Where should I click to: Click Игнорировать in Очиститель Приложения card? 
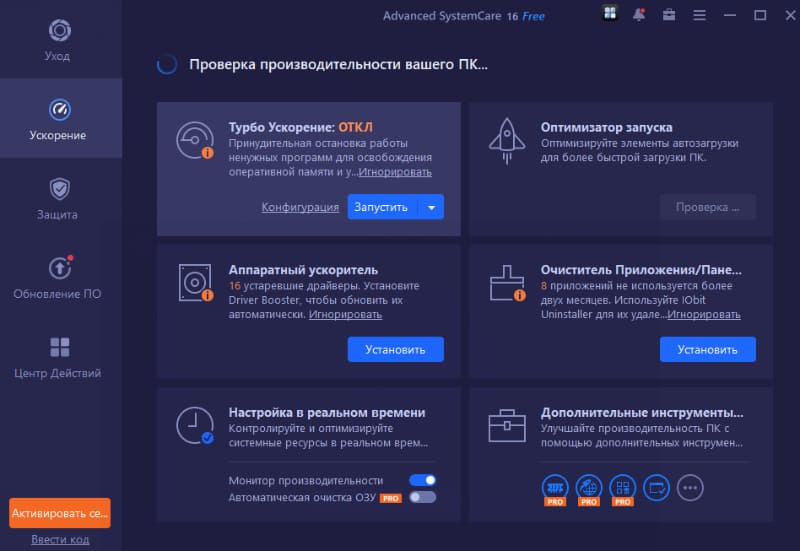(x=704, y=315)
